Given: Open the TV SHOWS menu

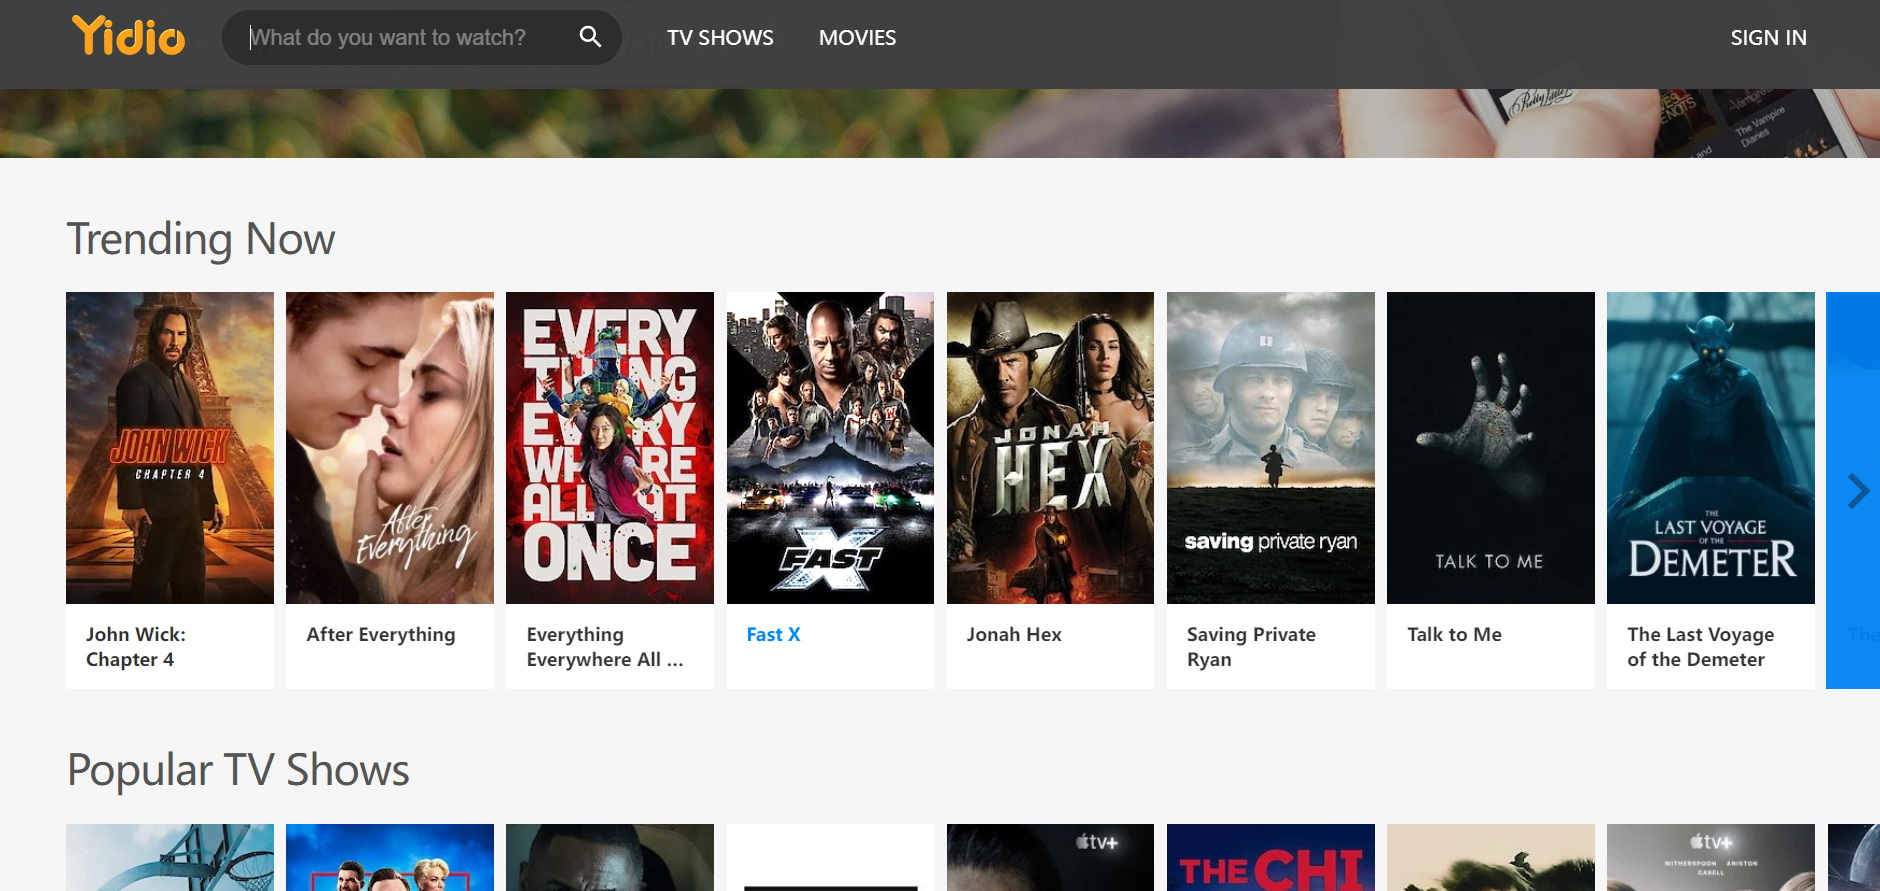Looking at the screenshot, I should pos(720,38).
